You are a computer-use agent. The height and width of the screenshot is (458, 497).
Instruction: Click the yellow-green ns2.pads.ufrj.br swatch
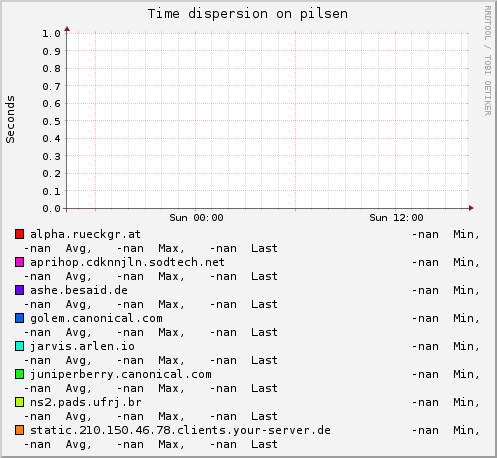coord(19,402)
